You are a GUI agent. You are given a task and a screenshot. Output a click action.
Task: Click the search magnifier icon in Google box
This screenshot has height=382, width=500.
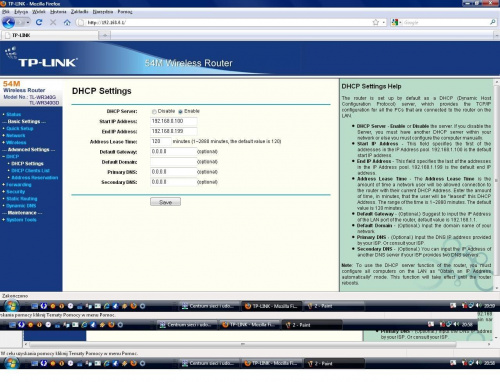(493, 22)
